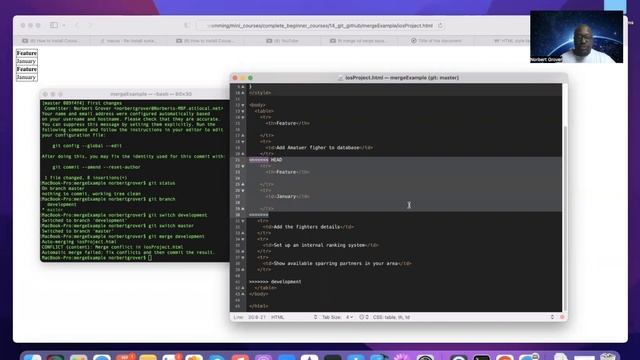Click 'Automatic merge failed' line in the terminal
This screenshot has height=360, width=640.
[128, 252]
